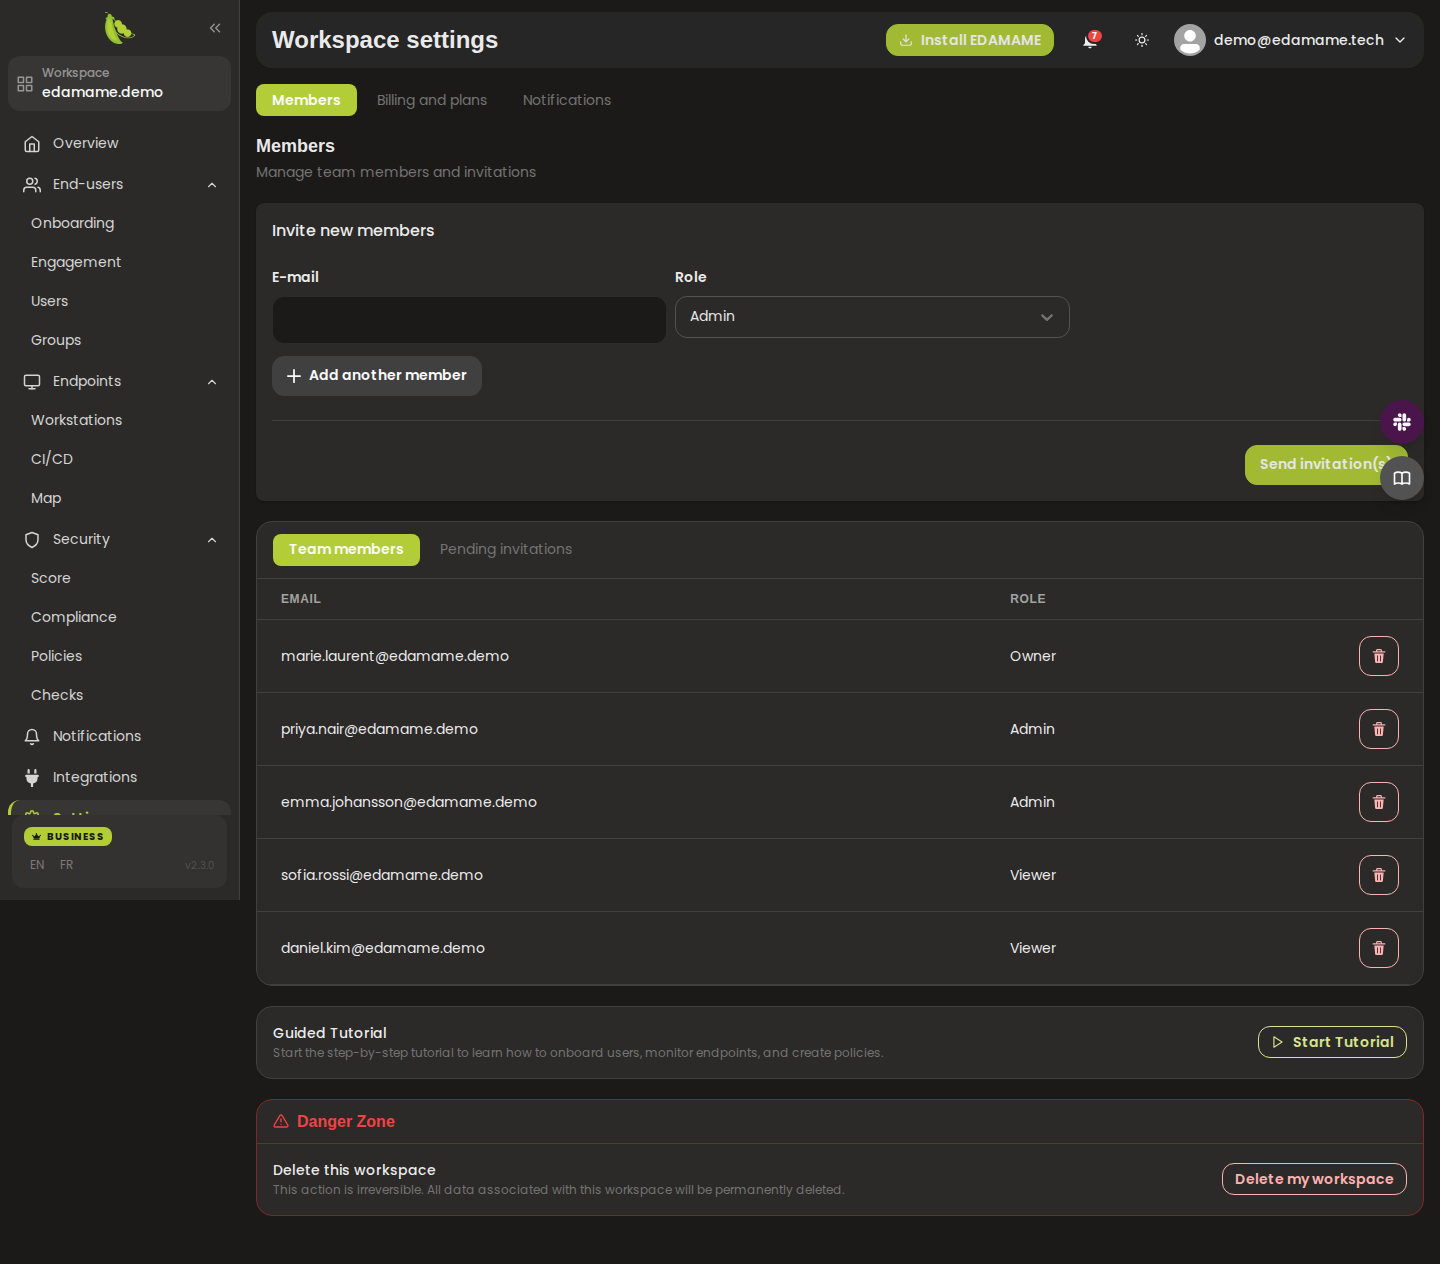
Task: Open the edamame.demo workspace switcher
Action: click(119, 83)
